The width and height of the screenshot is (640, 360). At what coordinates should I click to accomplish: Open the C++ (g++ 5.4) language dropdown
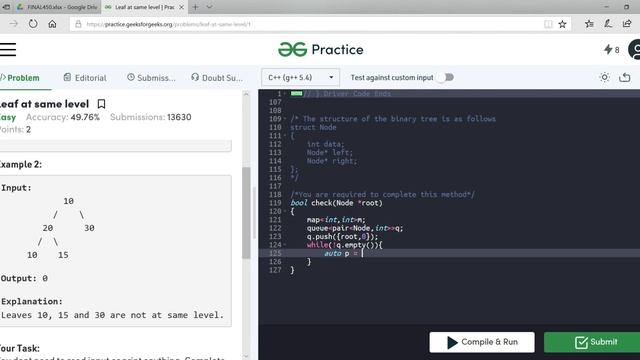(300, 77)
